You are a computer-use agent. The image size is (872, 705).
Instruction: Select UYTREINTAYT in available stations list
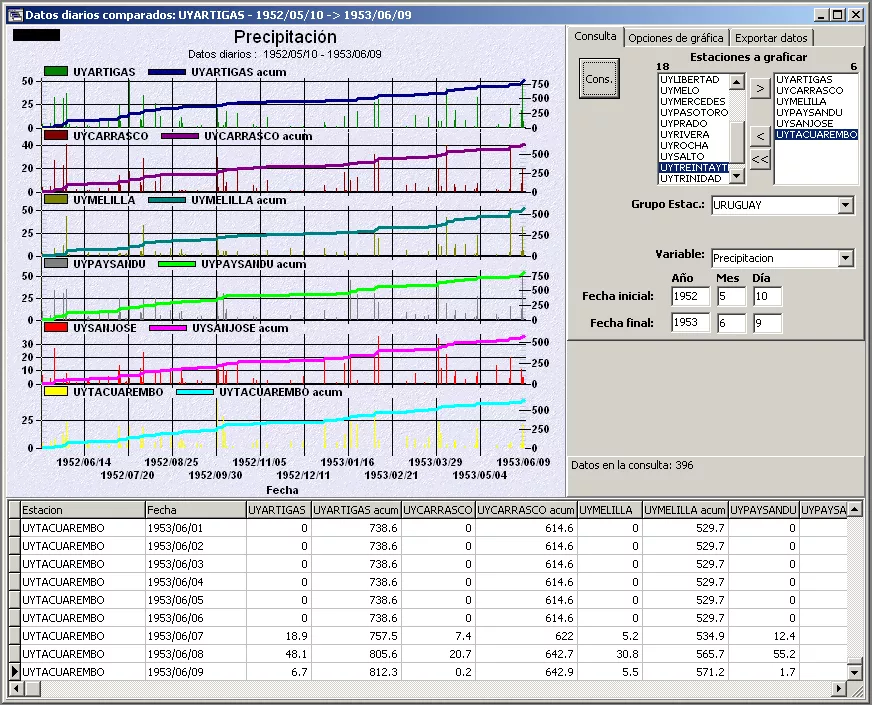(692, 168)
